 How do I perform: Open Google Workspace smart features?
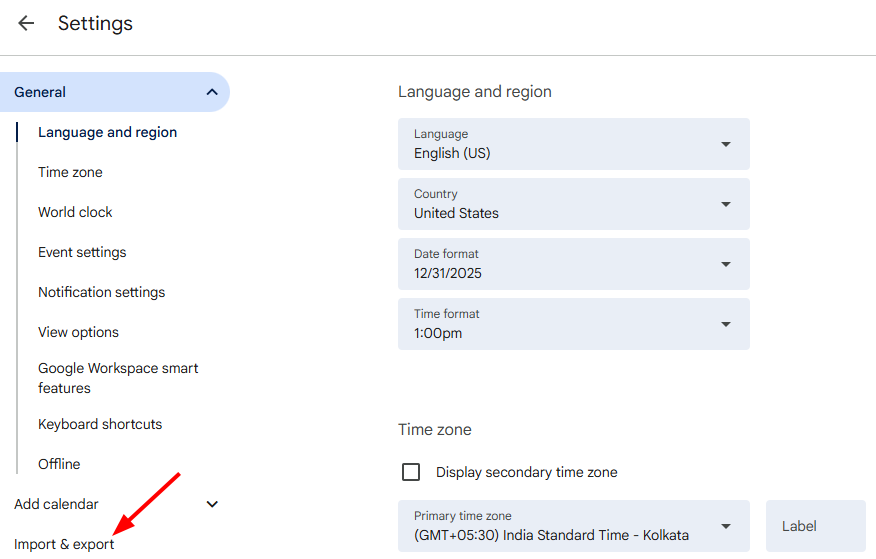[118, 378]
